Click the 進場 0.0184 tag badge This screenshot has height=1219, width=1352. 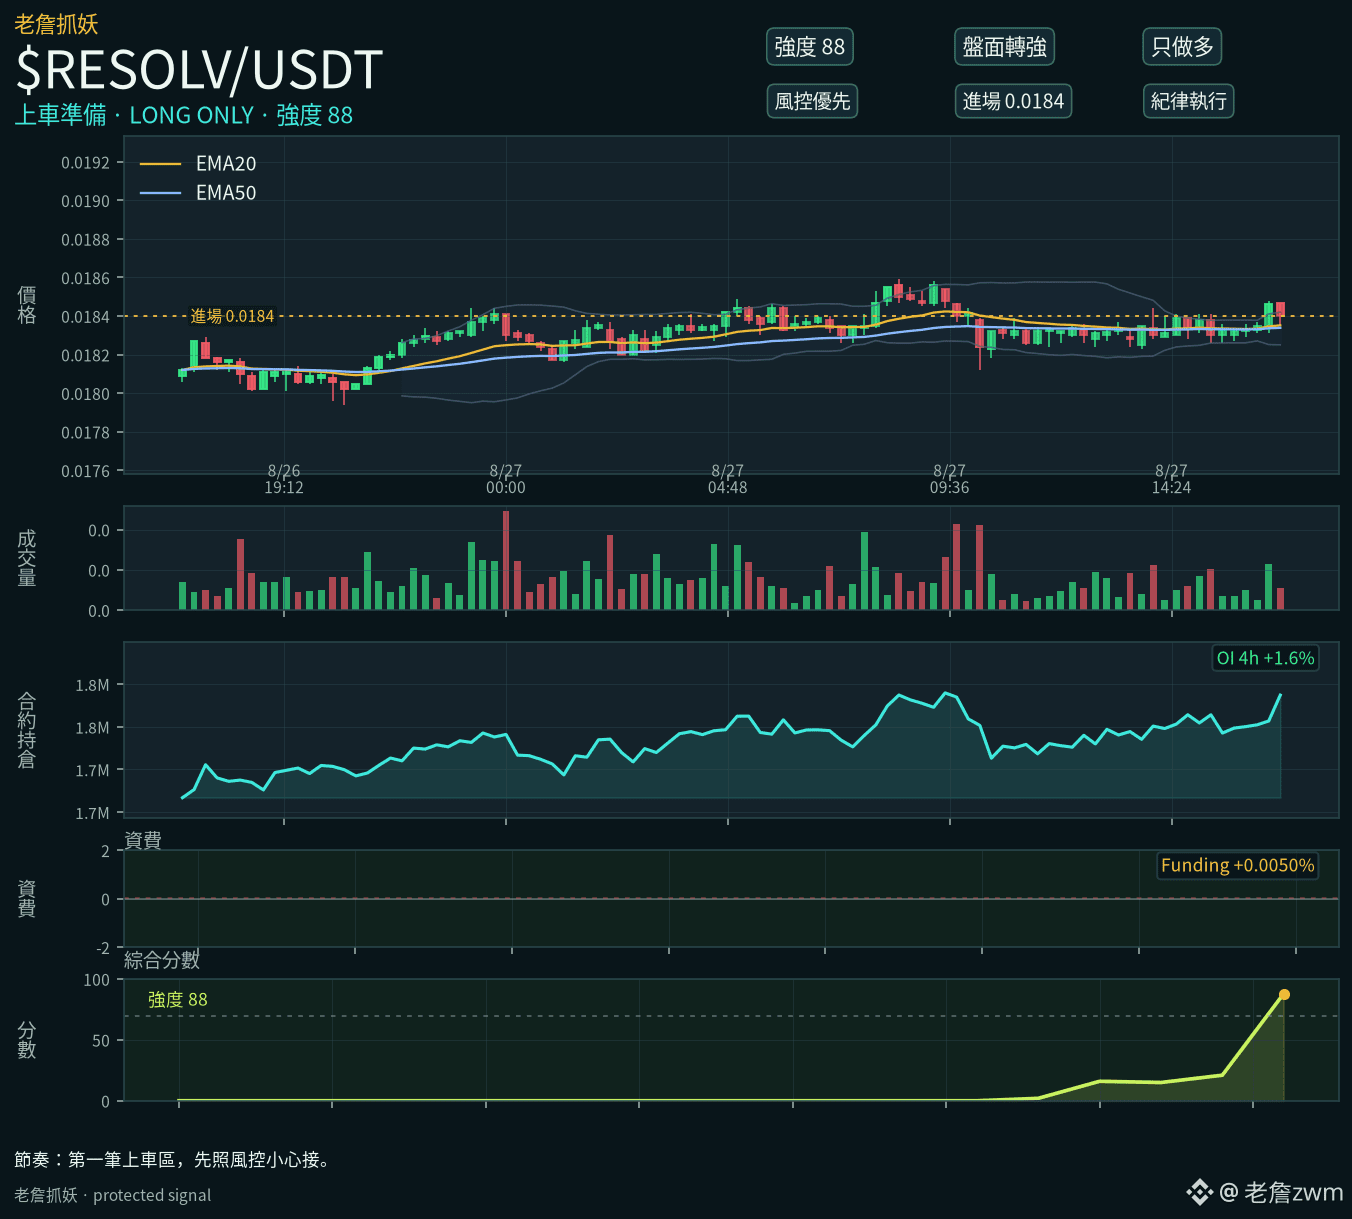click(1013, 101)
